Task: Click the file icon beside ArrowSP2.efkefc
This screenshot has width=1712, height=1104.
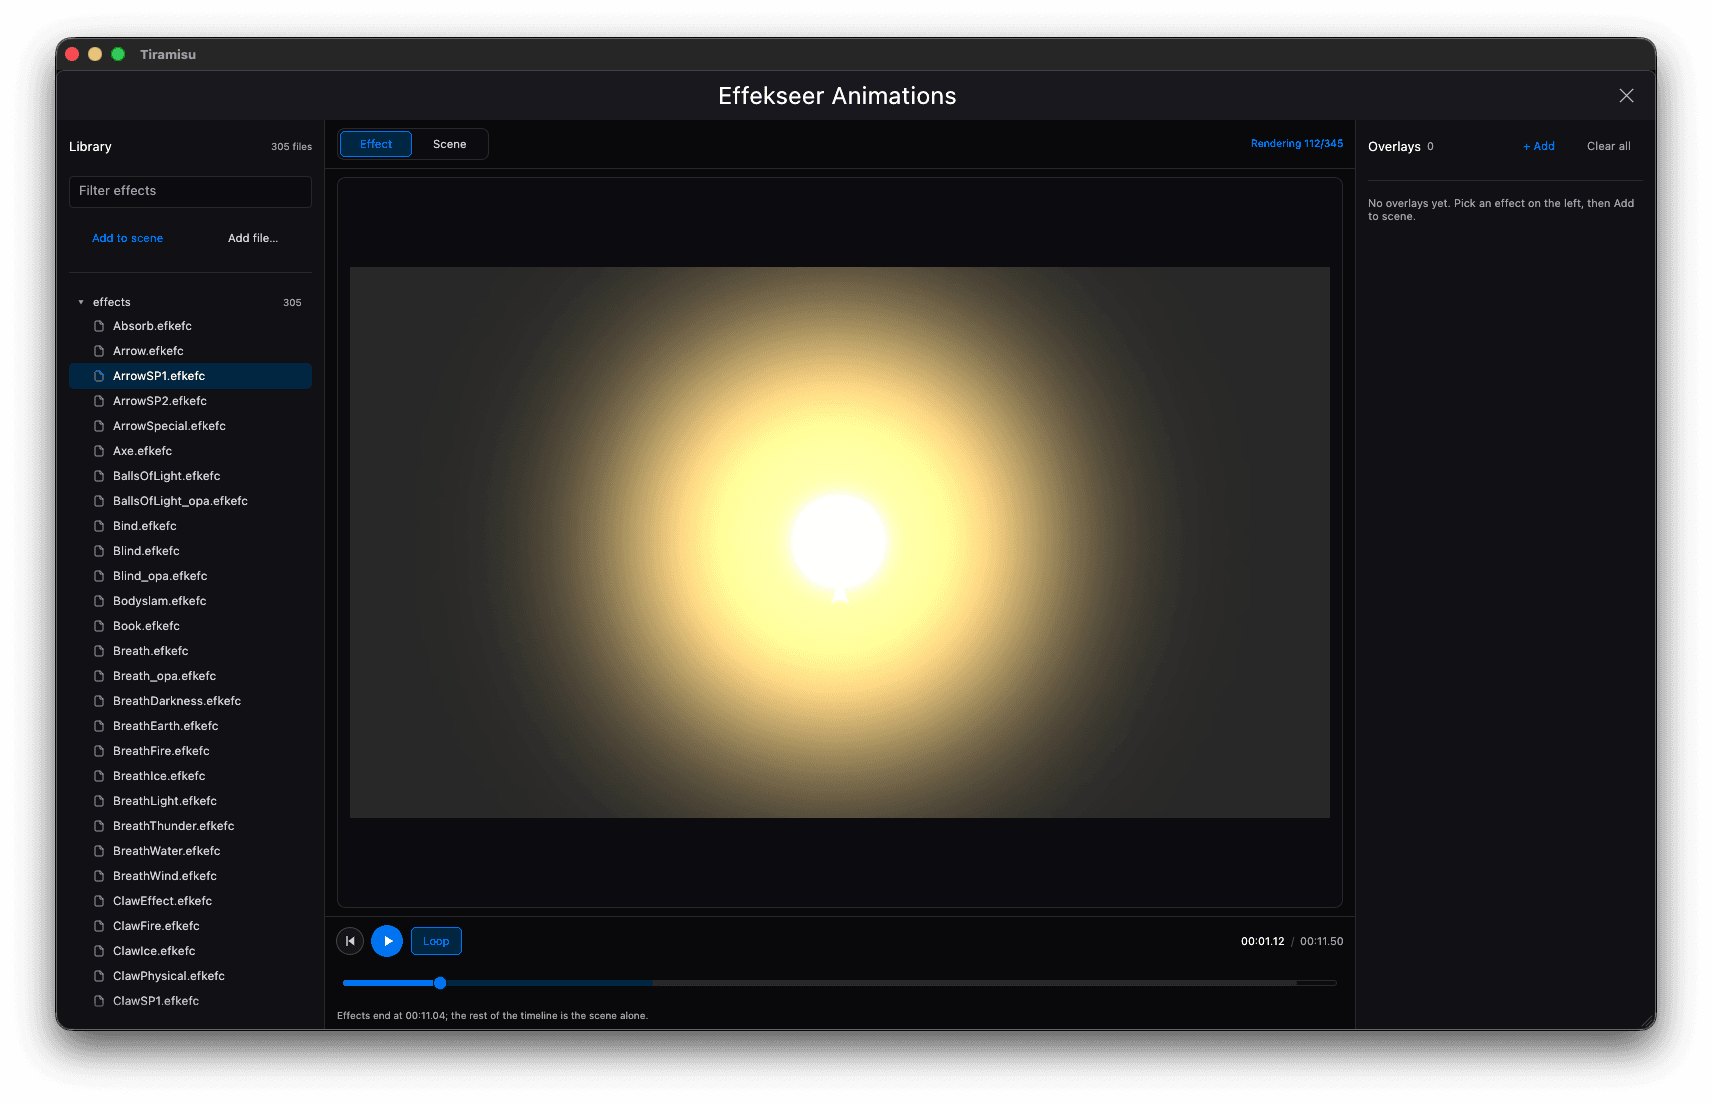Action: pyautogui.click(x=99, y=401)
